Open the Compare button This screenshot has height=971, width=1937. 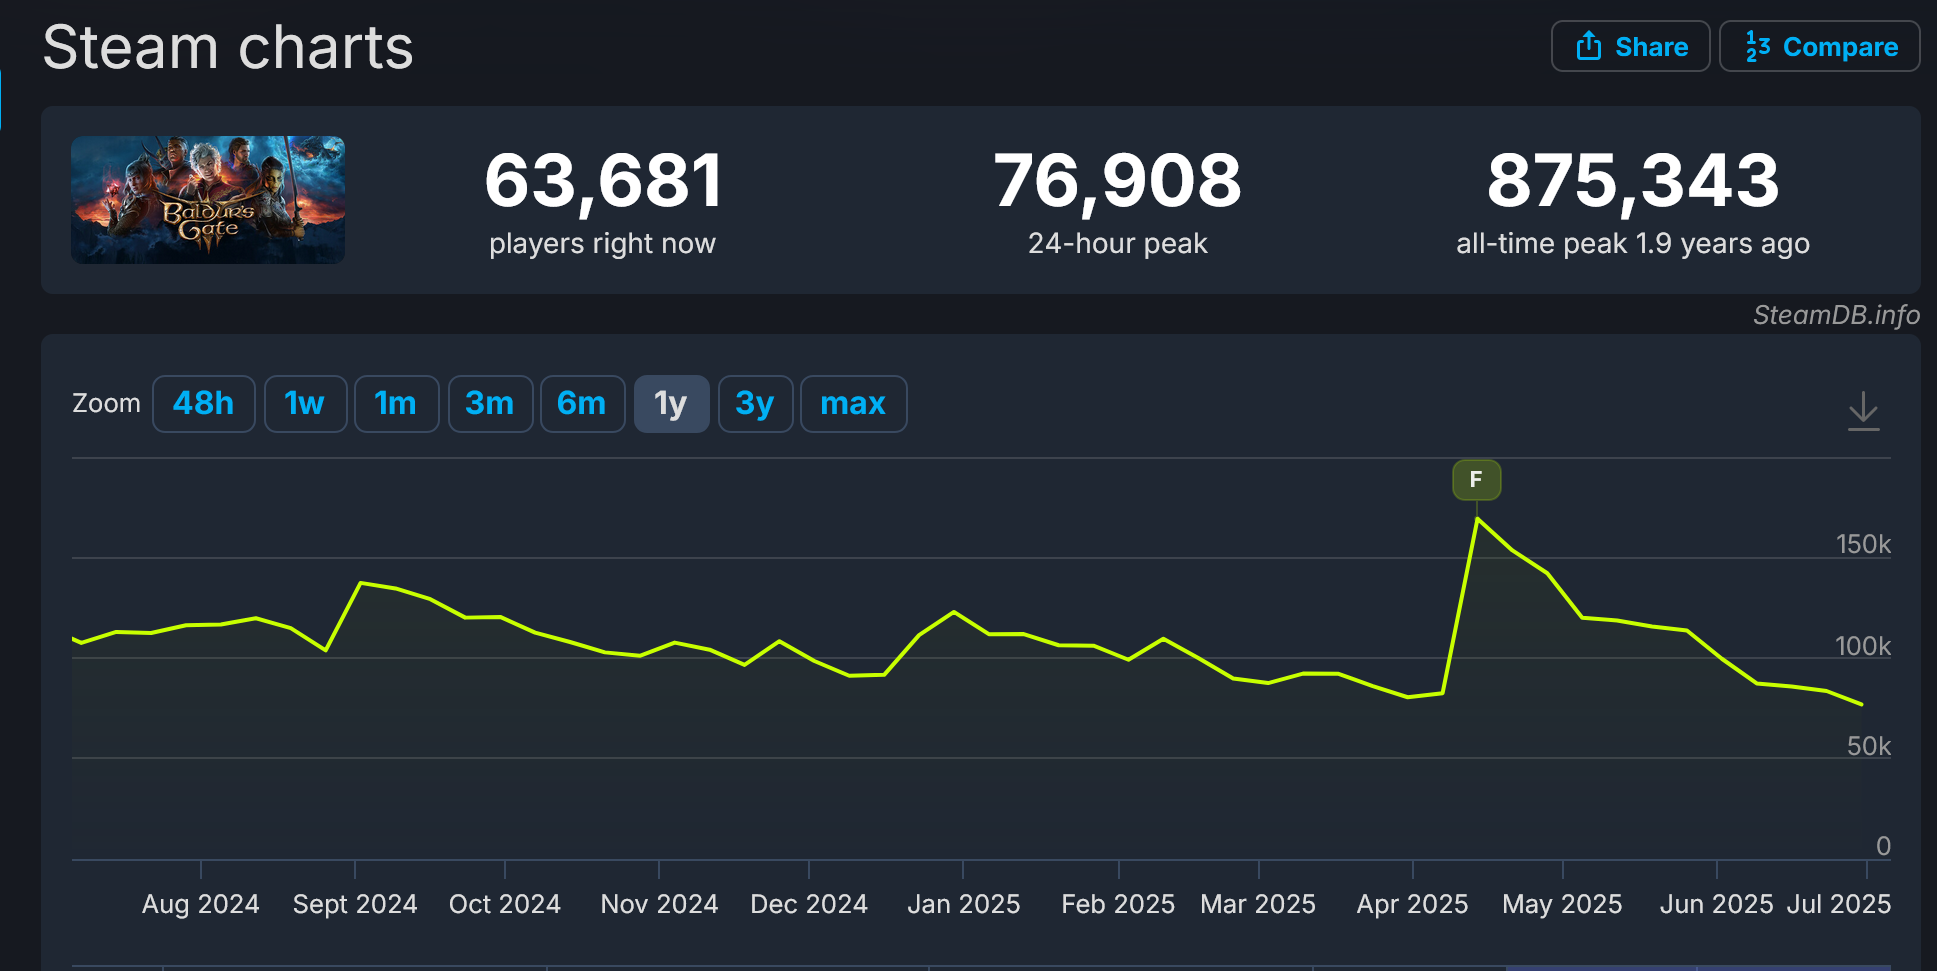click(1819, 46)
